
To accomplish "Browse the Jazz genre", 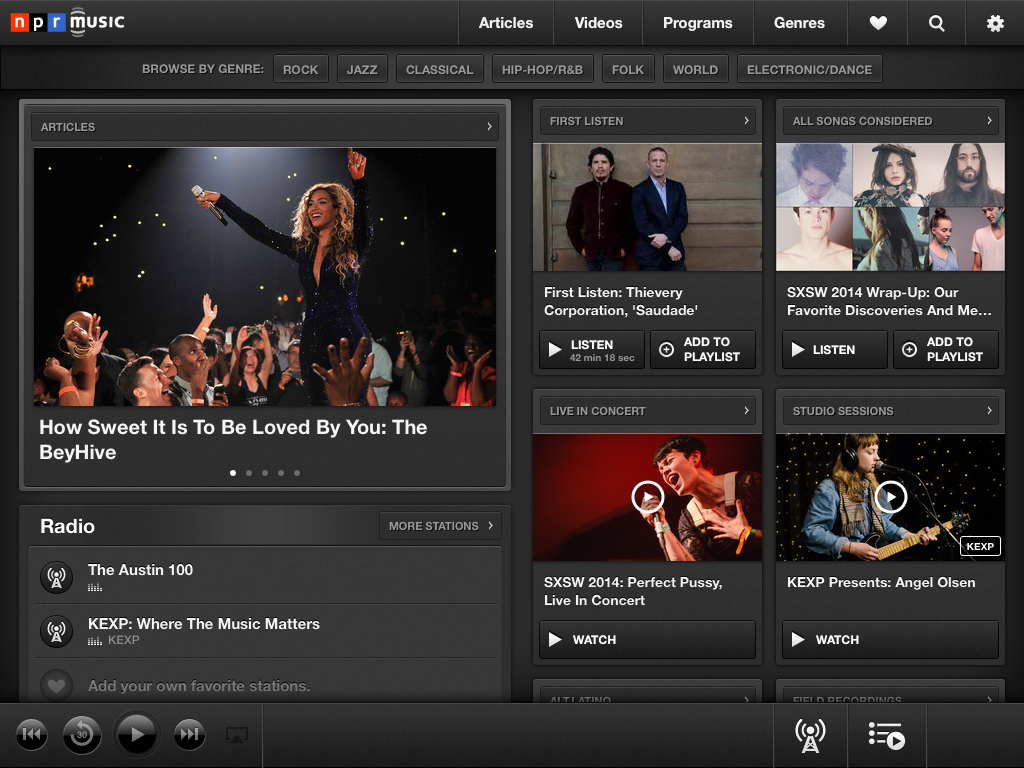I will [x=362, y=69].
